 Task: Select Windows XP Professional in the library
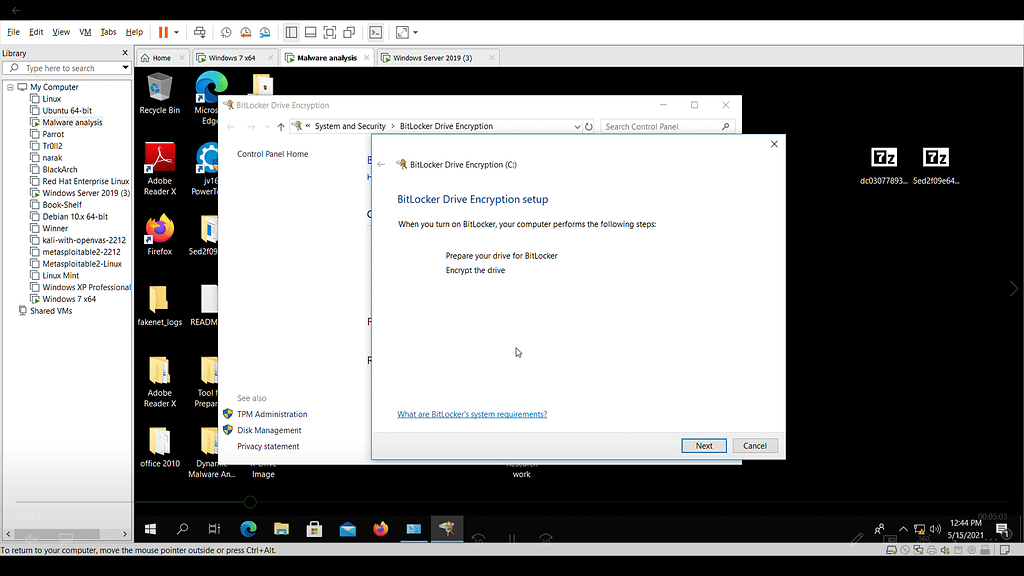[x=86, y=287]
